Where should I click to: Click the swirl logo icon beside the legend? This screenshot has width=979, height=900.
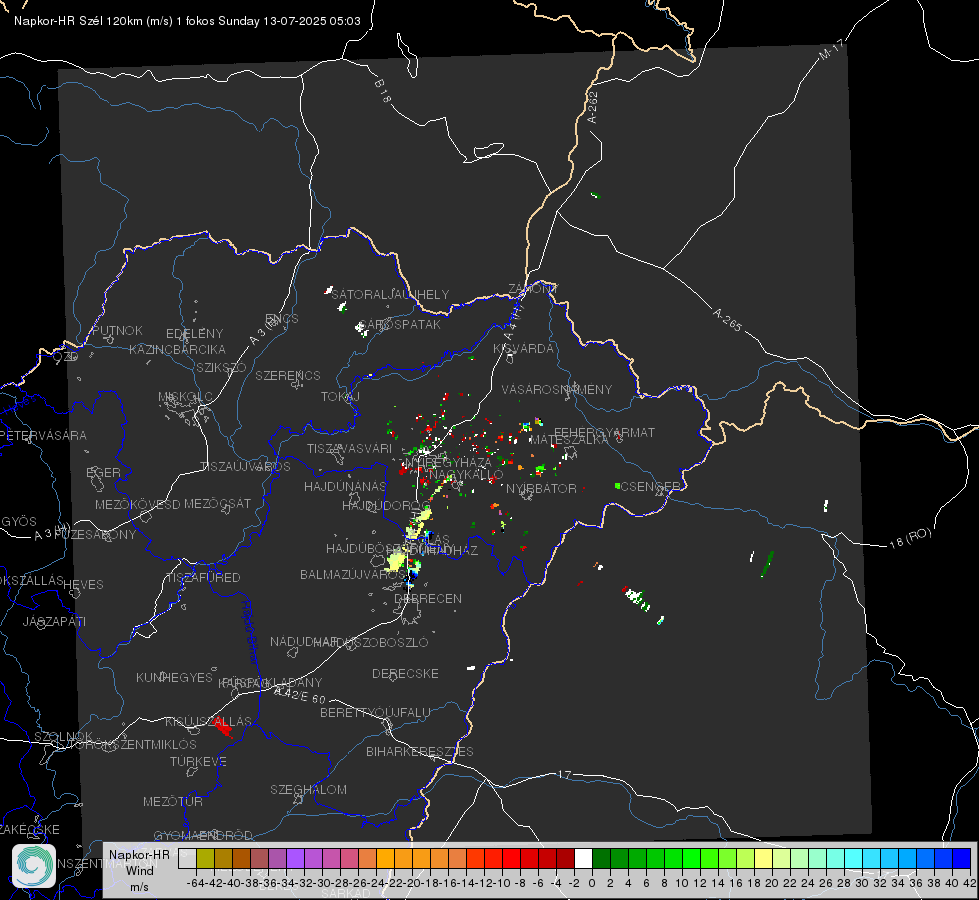[34, 866]
